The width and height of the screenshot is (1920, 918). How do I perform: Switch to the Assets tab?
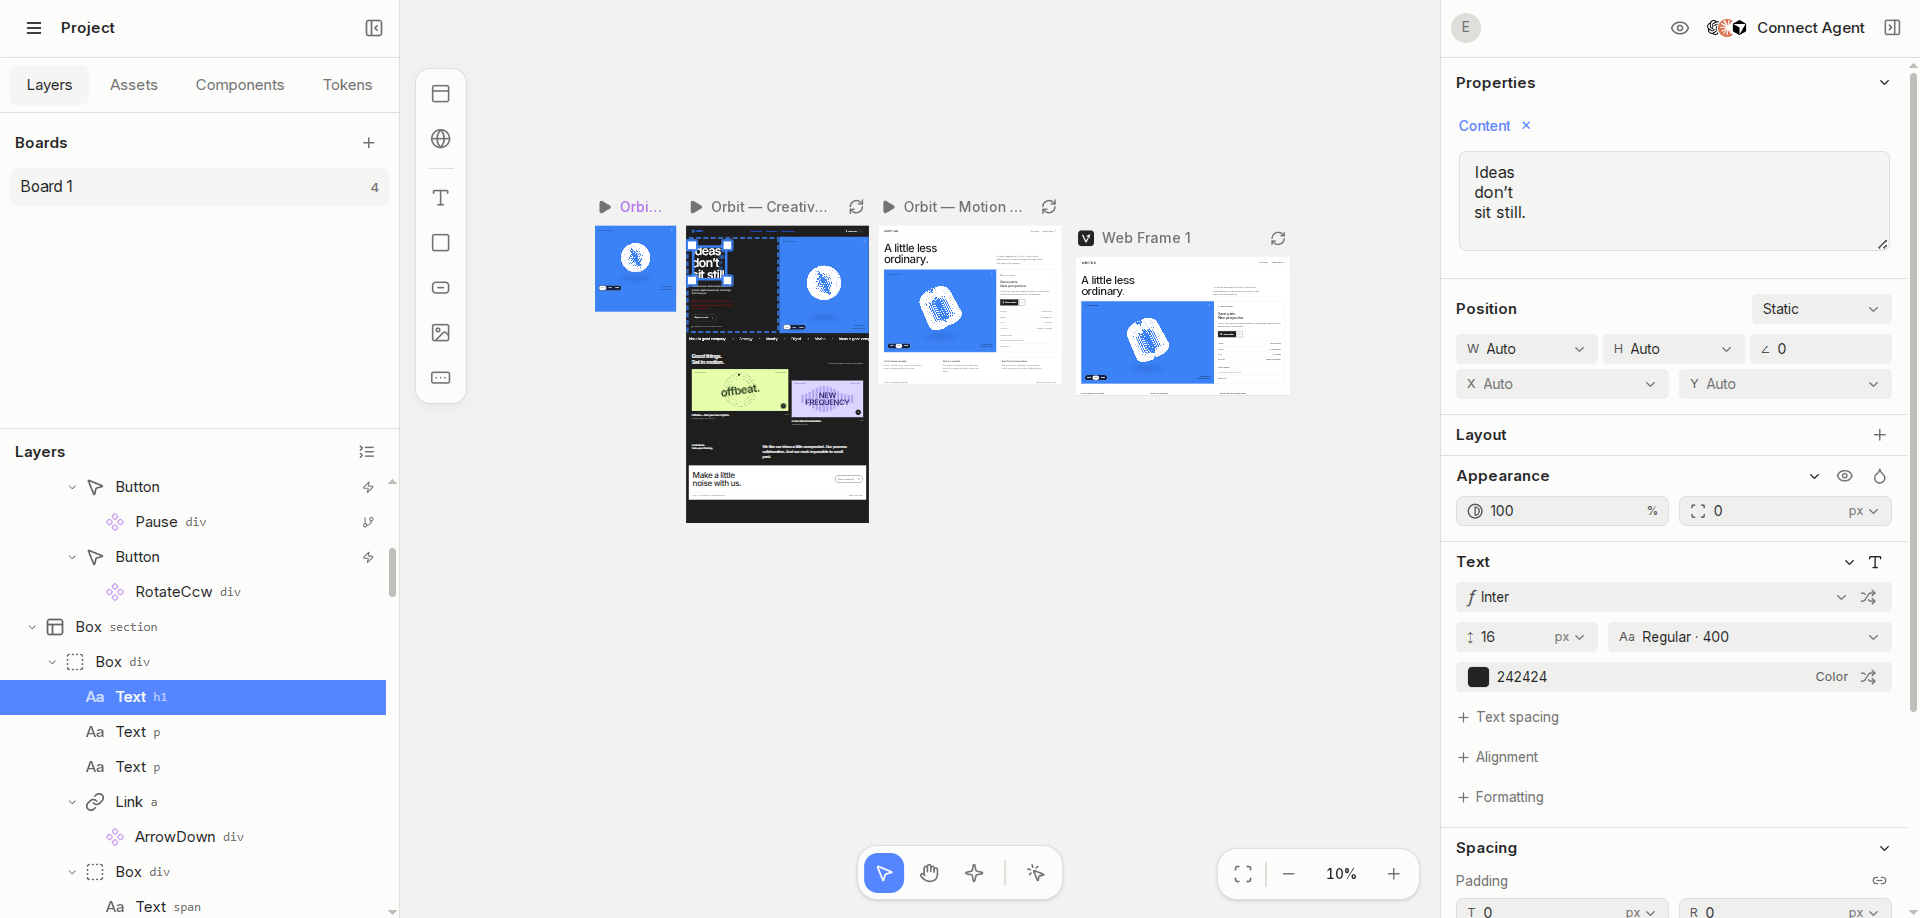click(x=134, y=85)
